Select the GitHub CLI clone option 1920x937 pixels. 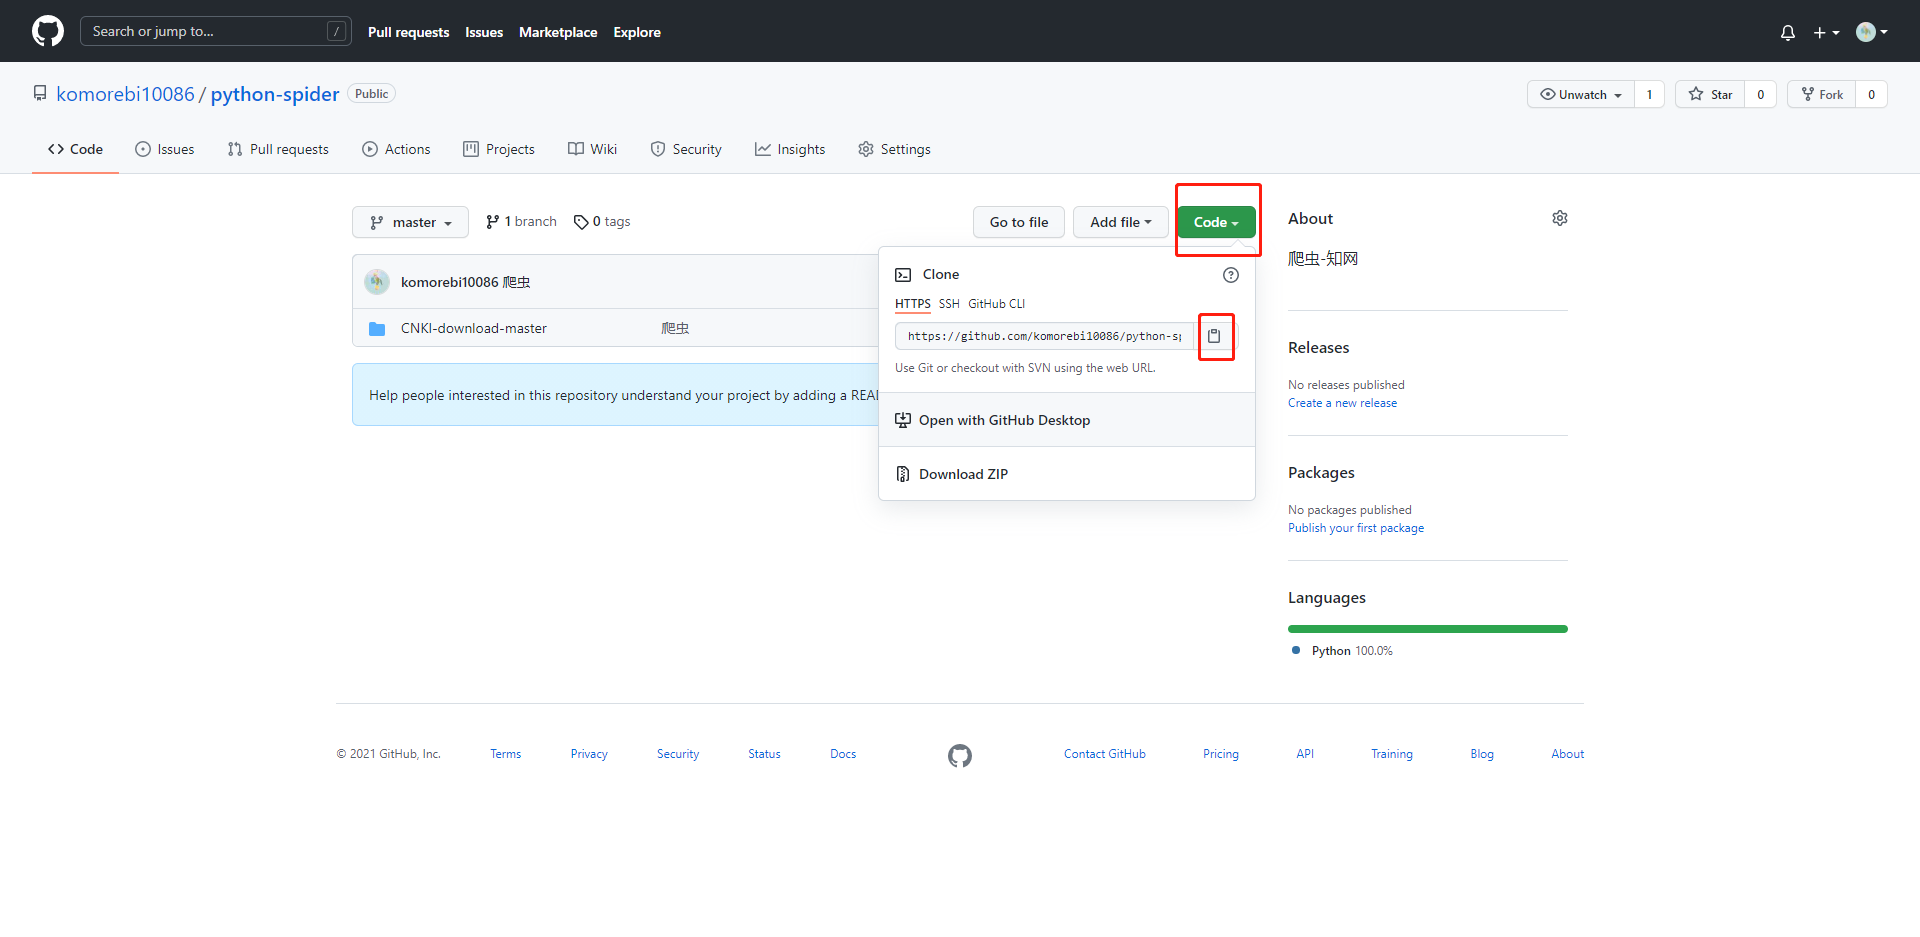click(996, 304)
